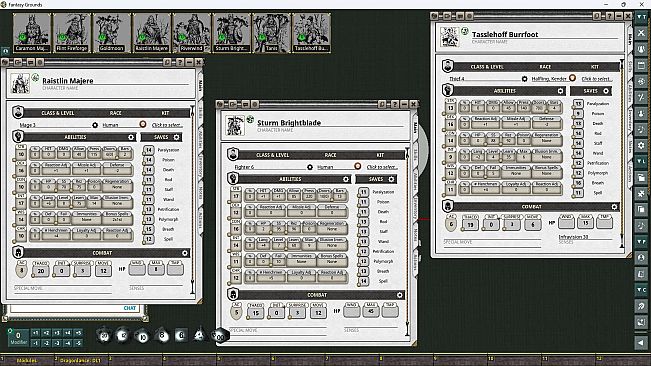Image resolution: width=651 pixels, height=366 pixels.
Task: Select the Goldmoon character portrait
Action: coord(112,33)
